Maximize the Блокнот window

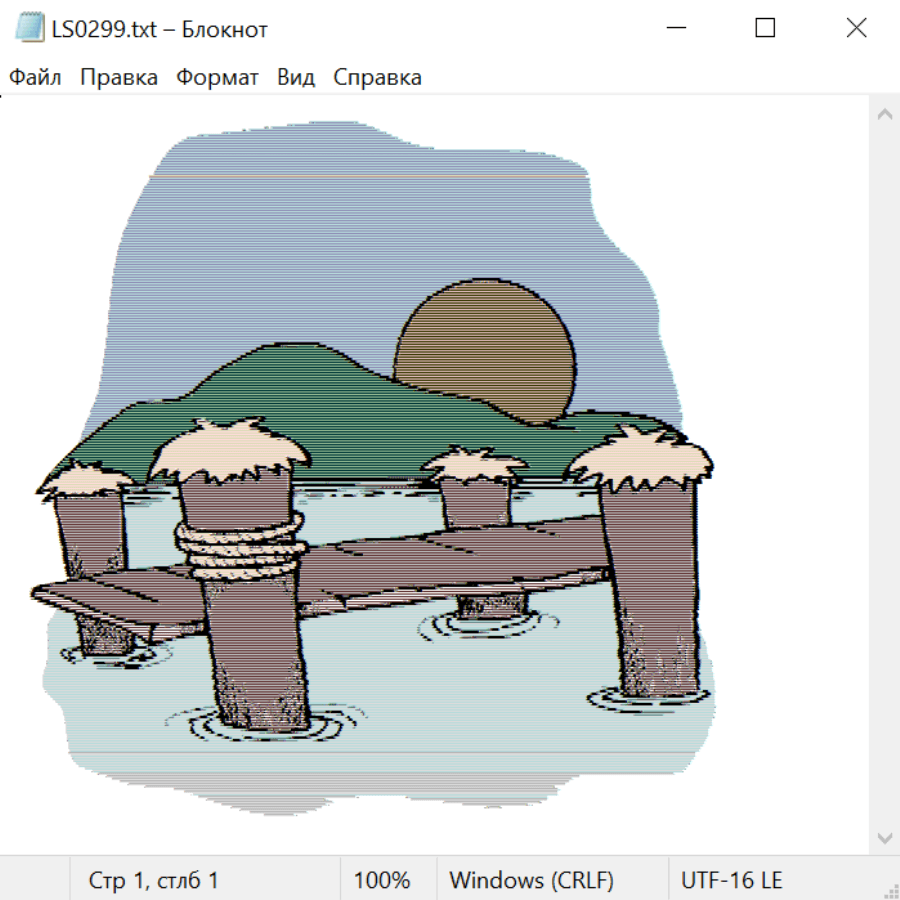(x=765, y=29)
